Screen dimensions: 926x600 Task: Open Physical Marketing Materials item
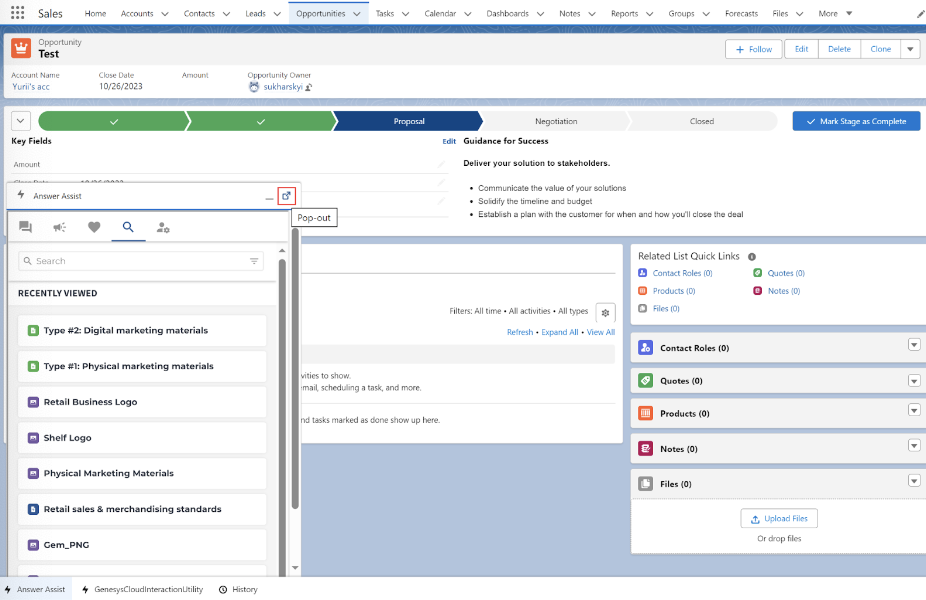click(x=142, y=473)
